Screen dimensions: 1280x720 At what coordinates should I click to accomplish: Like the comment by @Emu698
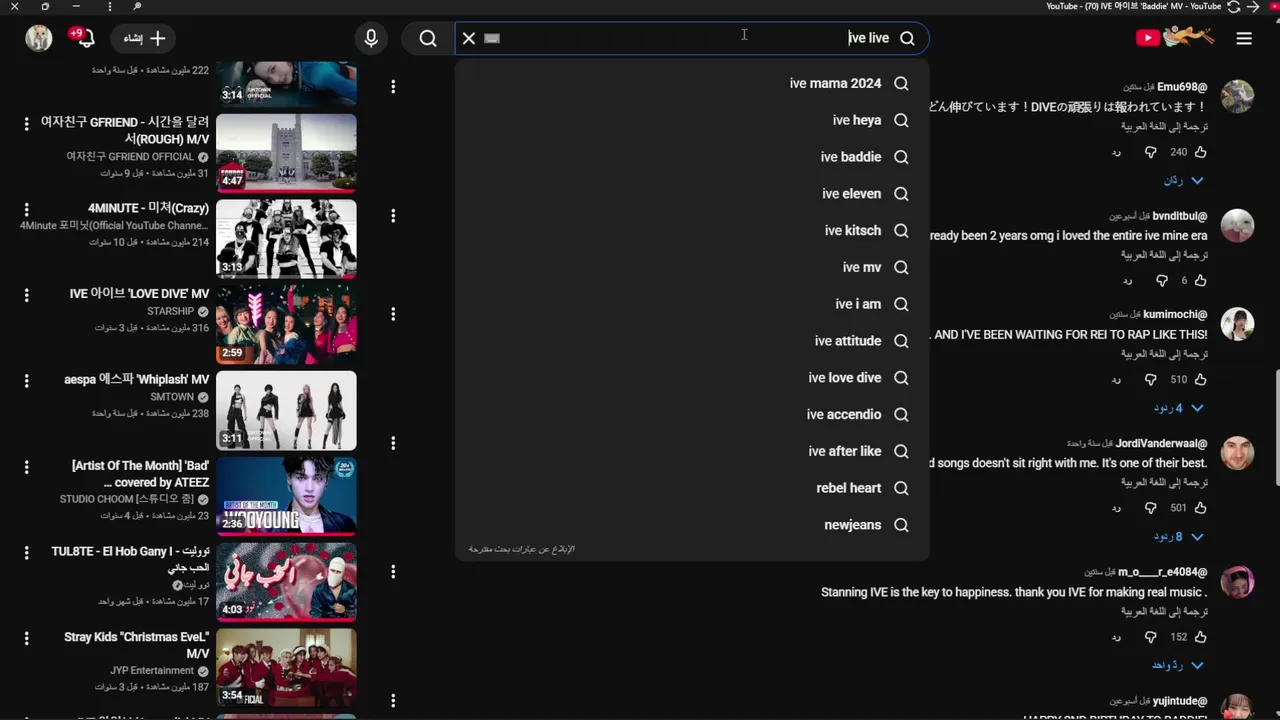(1200, 152)
